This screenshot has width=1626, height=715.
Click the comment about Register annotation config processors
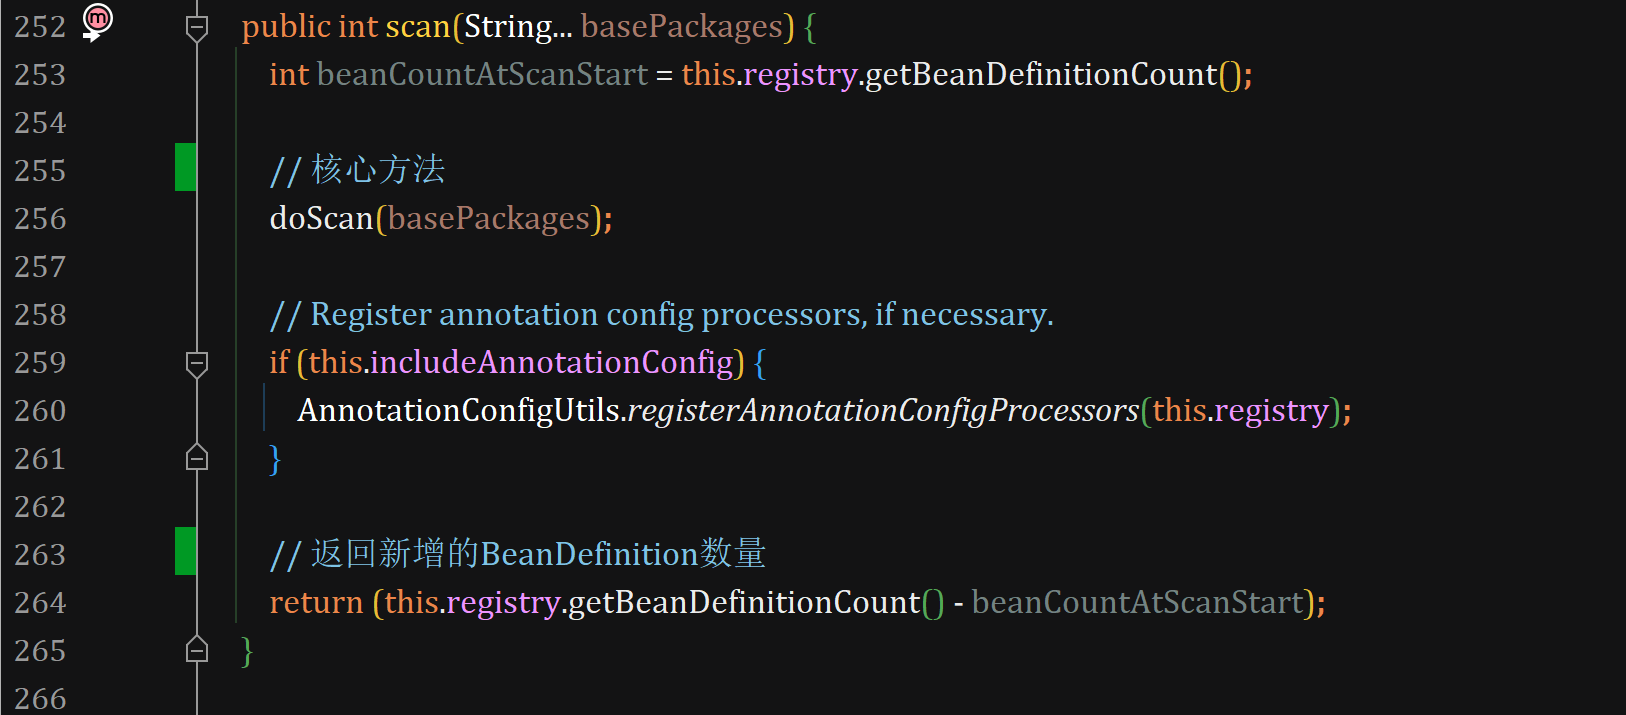click(662, 314)
